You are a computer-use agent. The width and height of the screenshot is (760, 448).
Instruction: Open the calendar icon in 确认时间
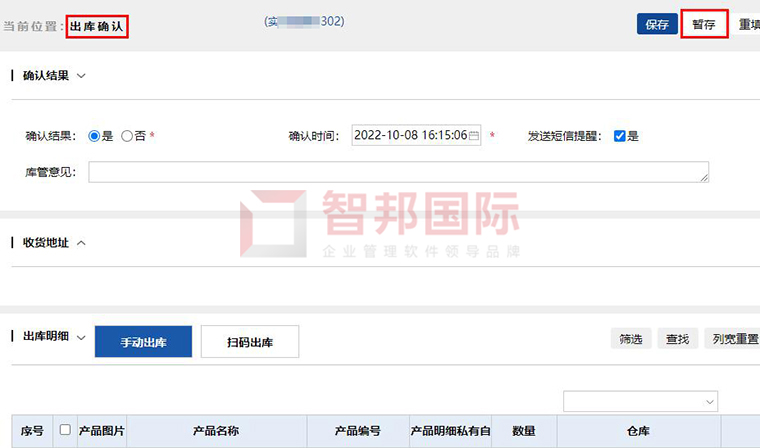474,135
